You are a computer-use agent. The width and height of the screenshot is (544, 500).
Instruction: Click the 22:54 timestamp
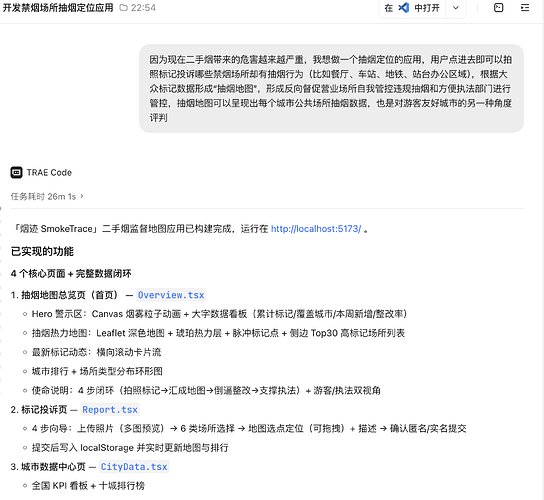(143, 8)
